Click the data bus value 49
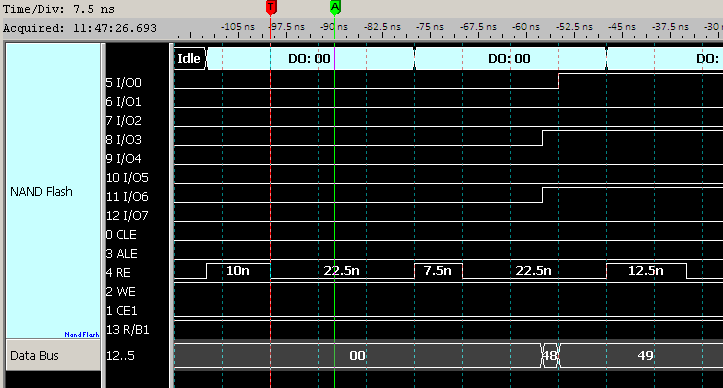 645,356
